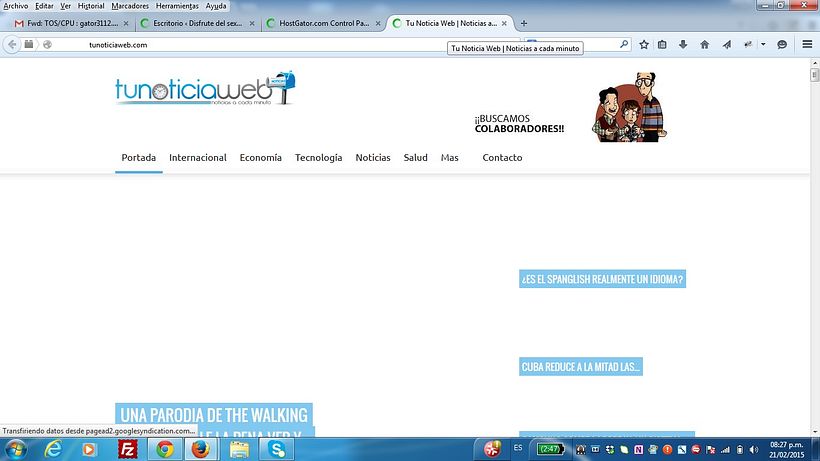The image size is (820, 461).
Task: Click the volume speaker tray icon
Action: click(x=754, y=450)
